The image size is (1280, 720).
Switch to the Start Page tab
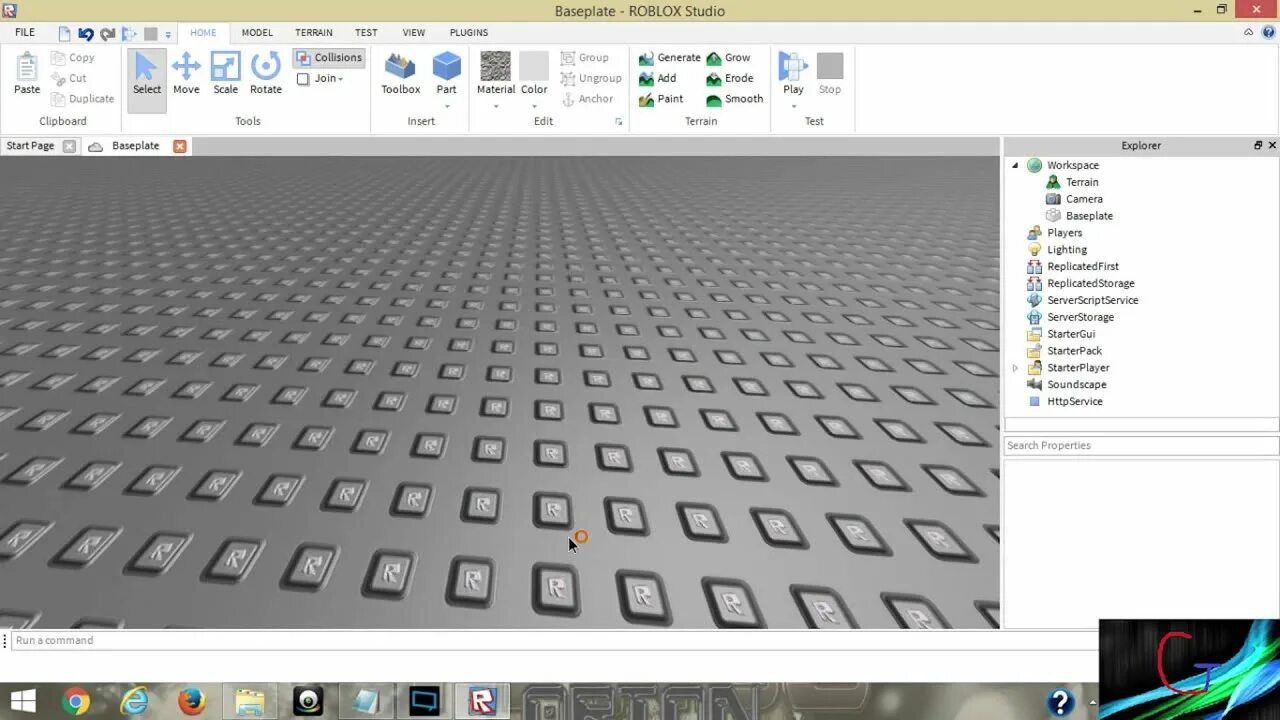coord(30,146)
